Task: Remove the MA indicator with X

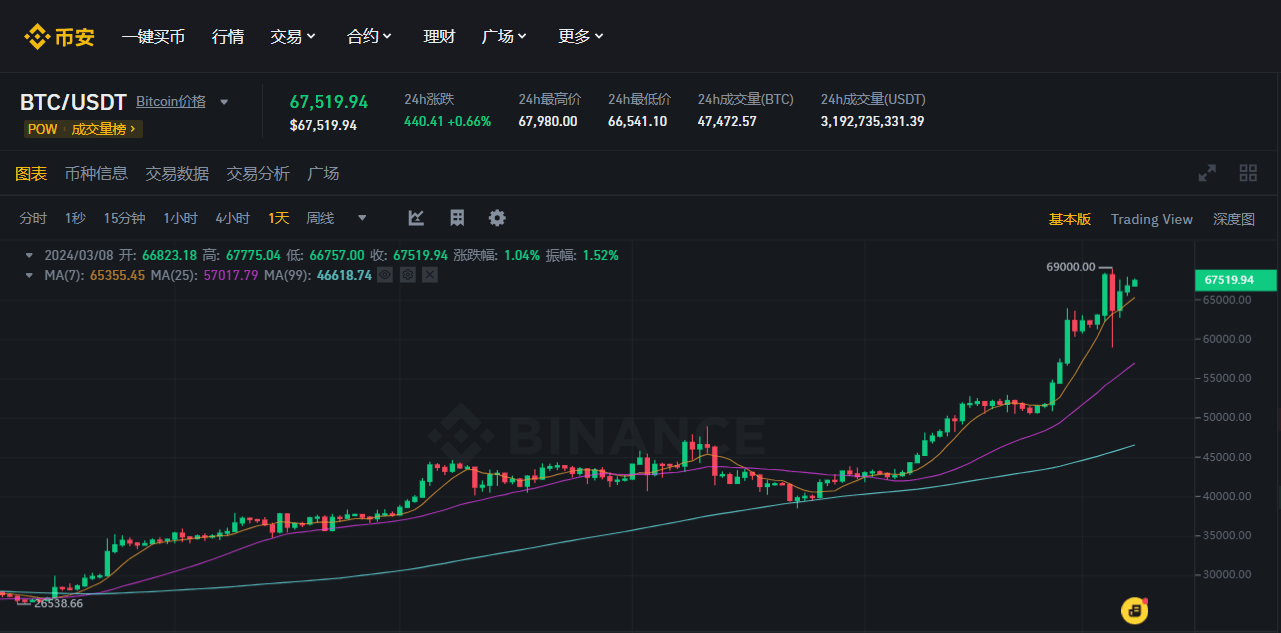Action: pyautogui.click(x=429, y=274)
